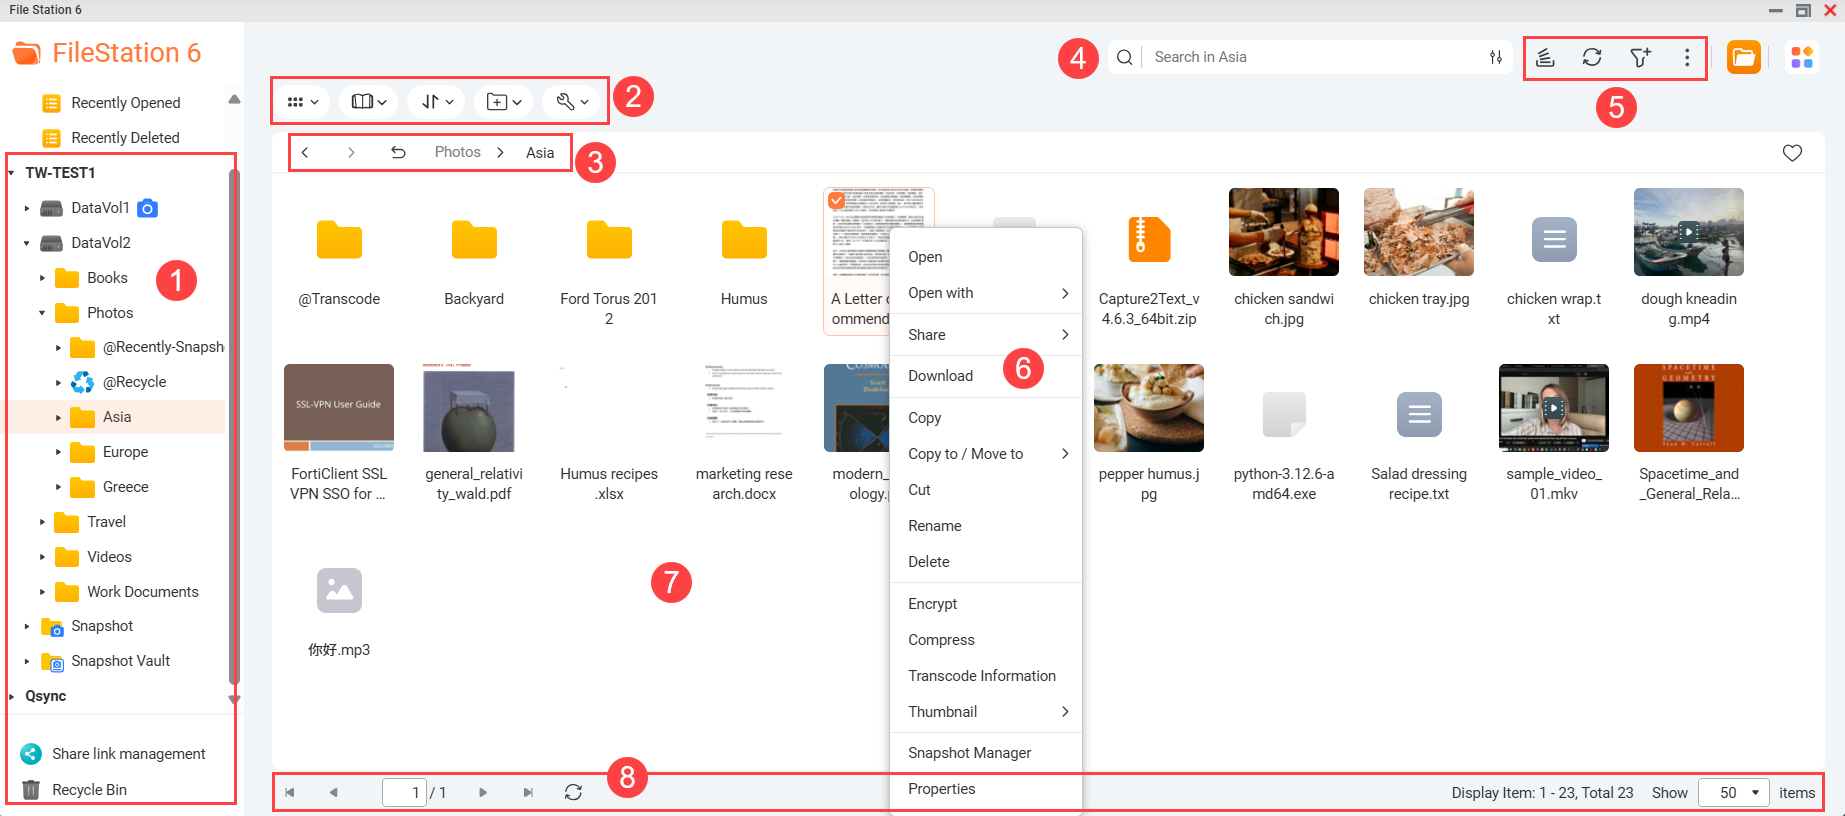Viewport: 1845px width, 816px height.
Task: Choose Compress from the context menu
Action: 986,640
